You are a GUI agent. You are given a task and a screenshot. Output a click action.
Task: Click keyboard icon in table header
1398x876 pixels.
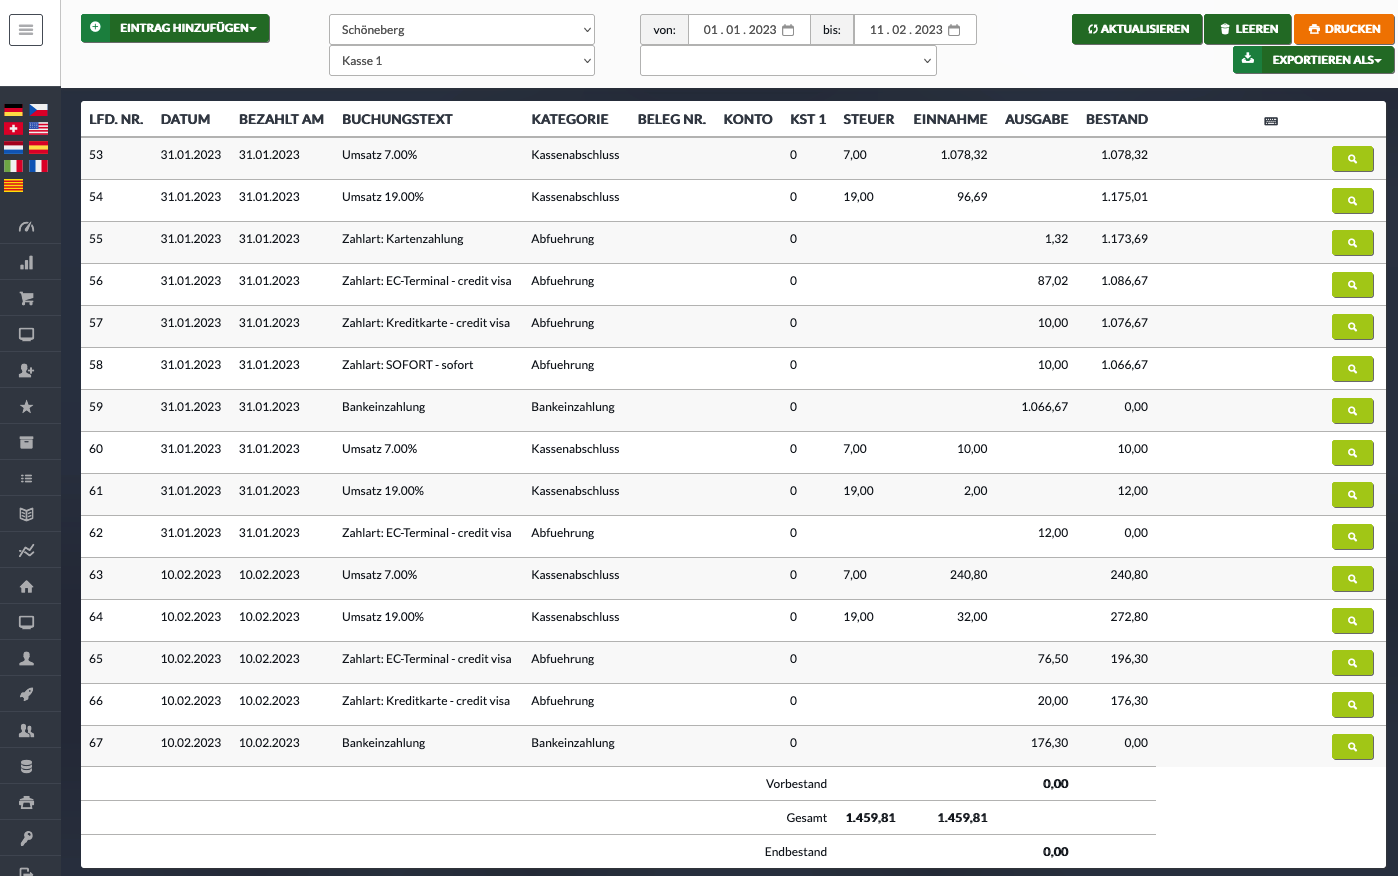(x=1271, y=121)
